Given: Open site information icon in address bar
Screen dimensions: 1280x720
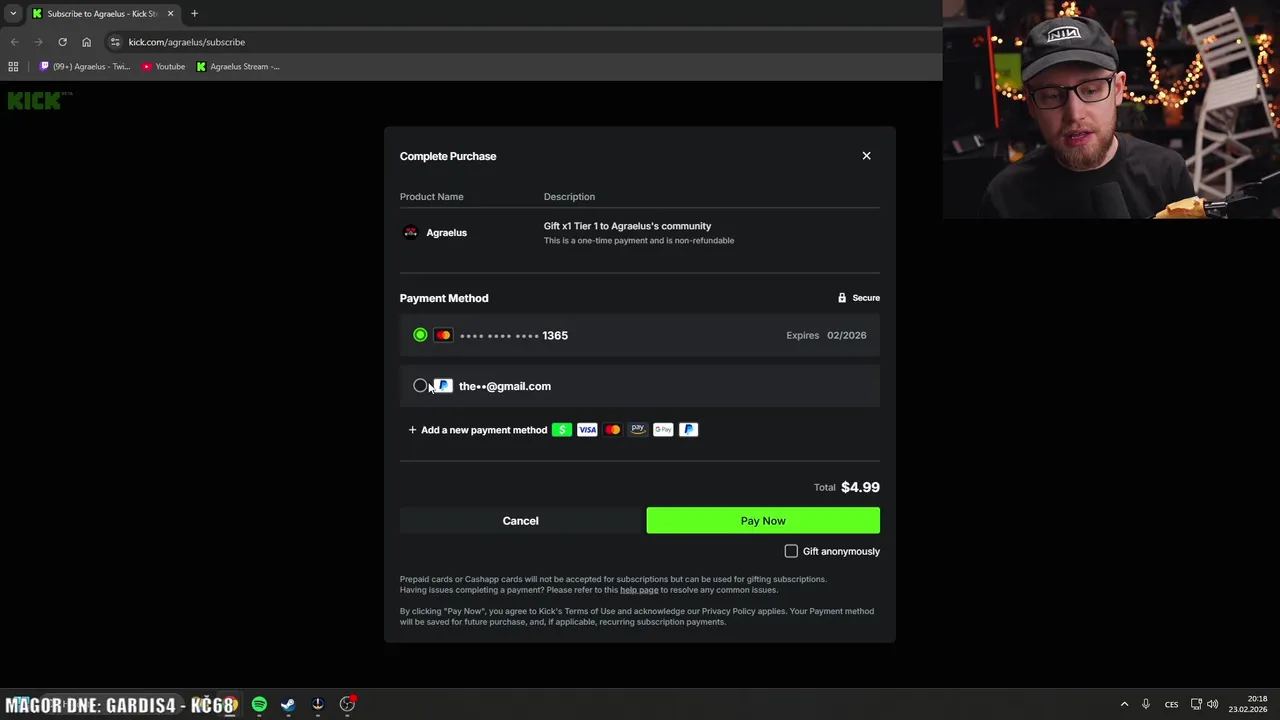Looking at the screenshot, I should 115,42.
